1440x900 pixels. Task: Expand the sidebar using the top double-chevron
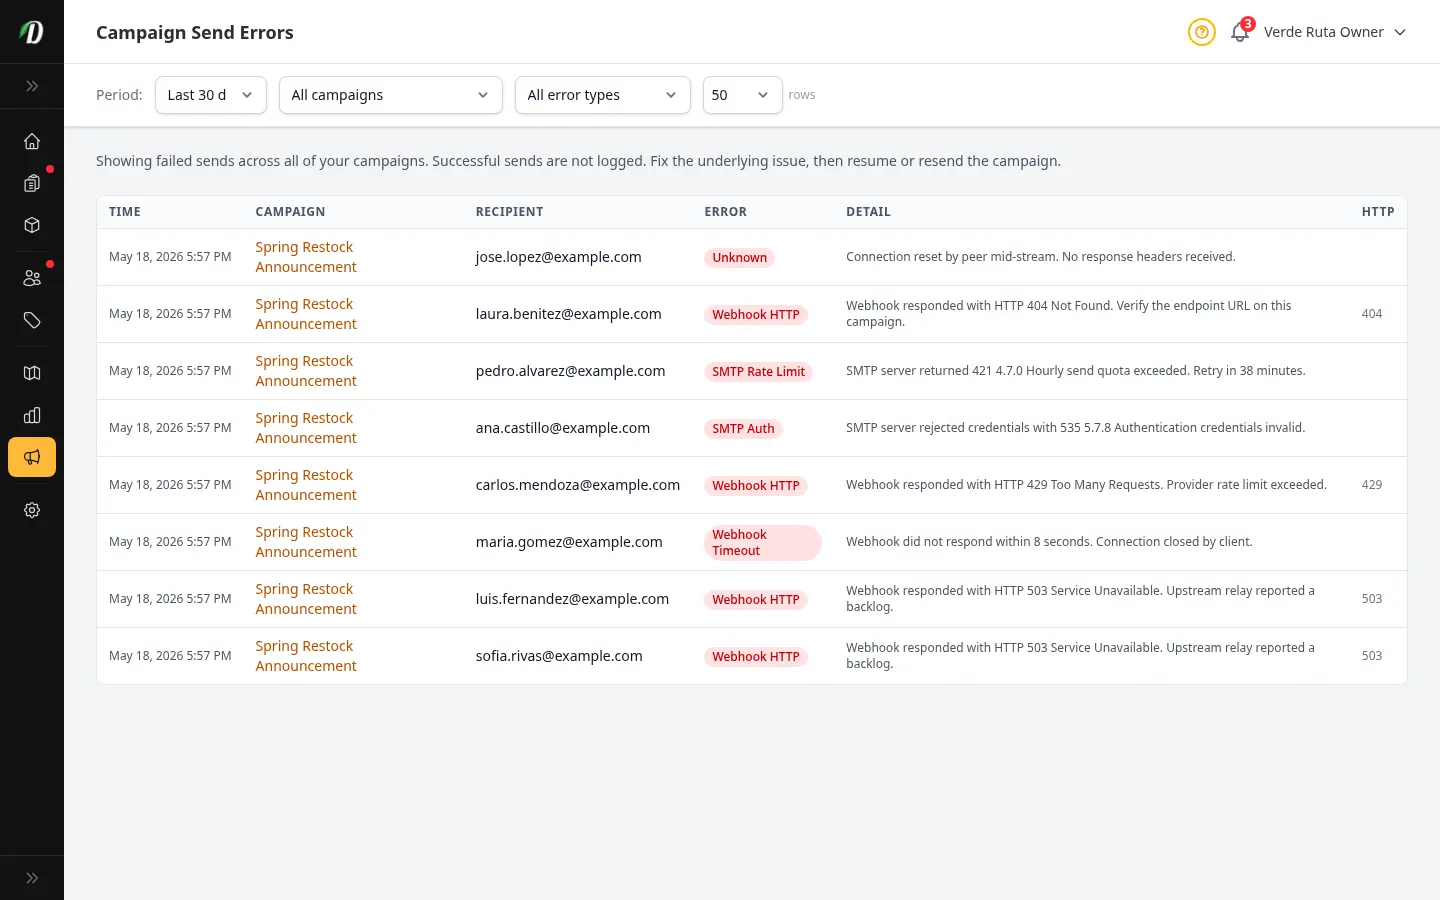click(32, 86)
